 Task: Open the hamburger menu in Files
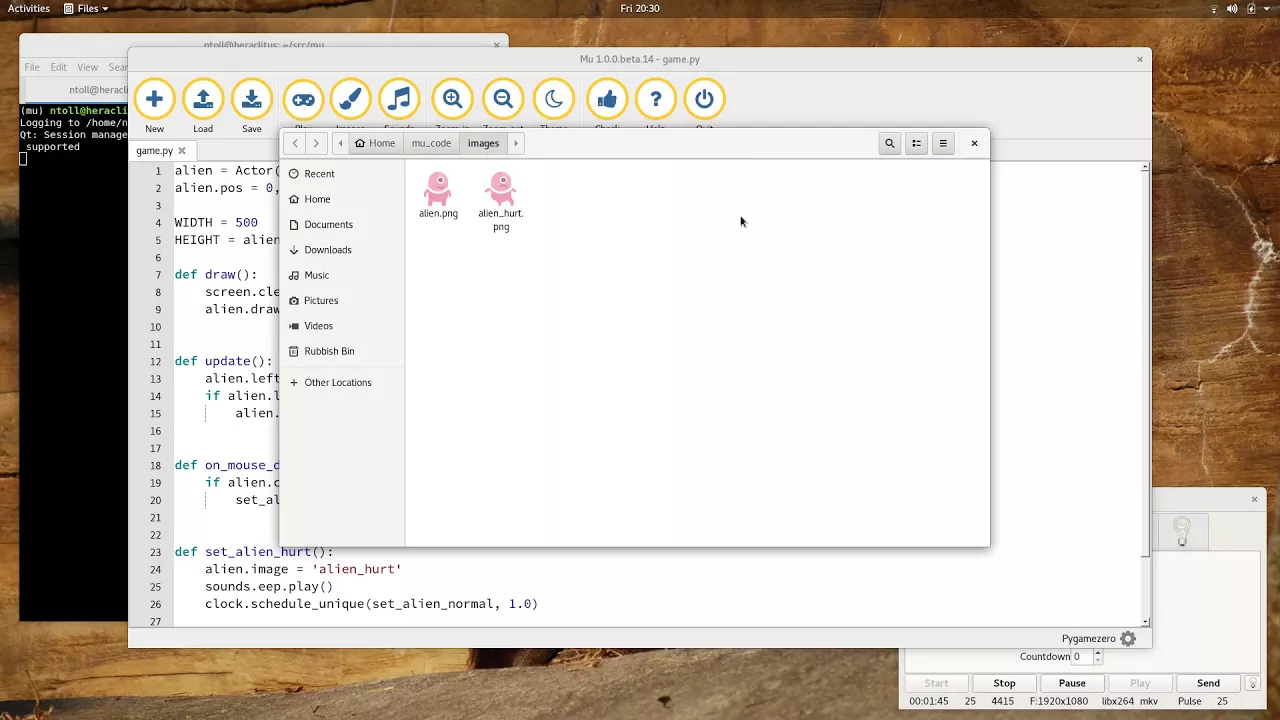(x=943, y=143)
